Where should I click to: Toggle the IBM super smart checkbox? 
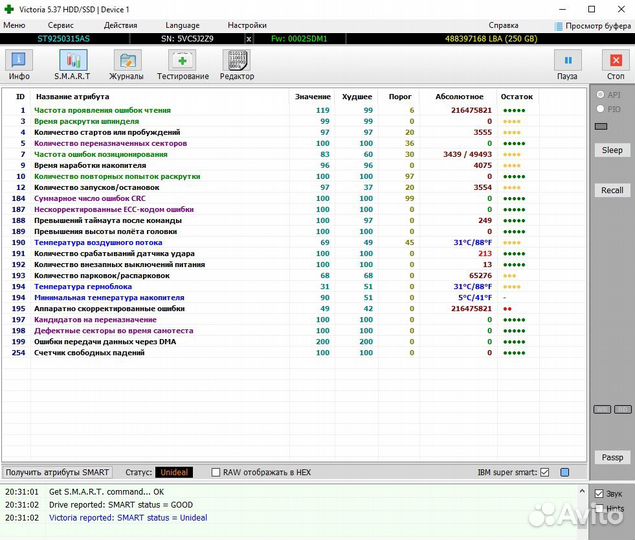[x=545, y=472]
